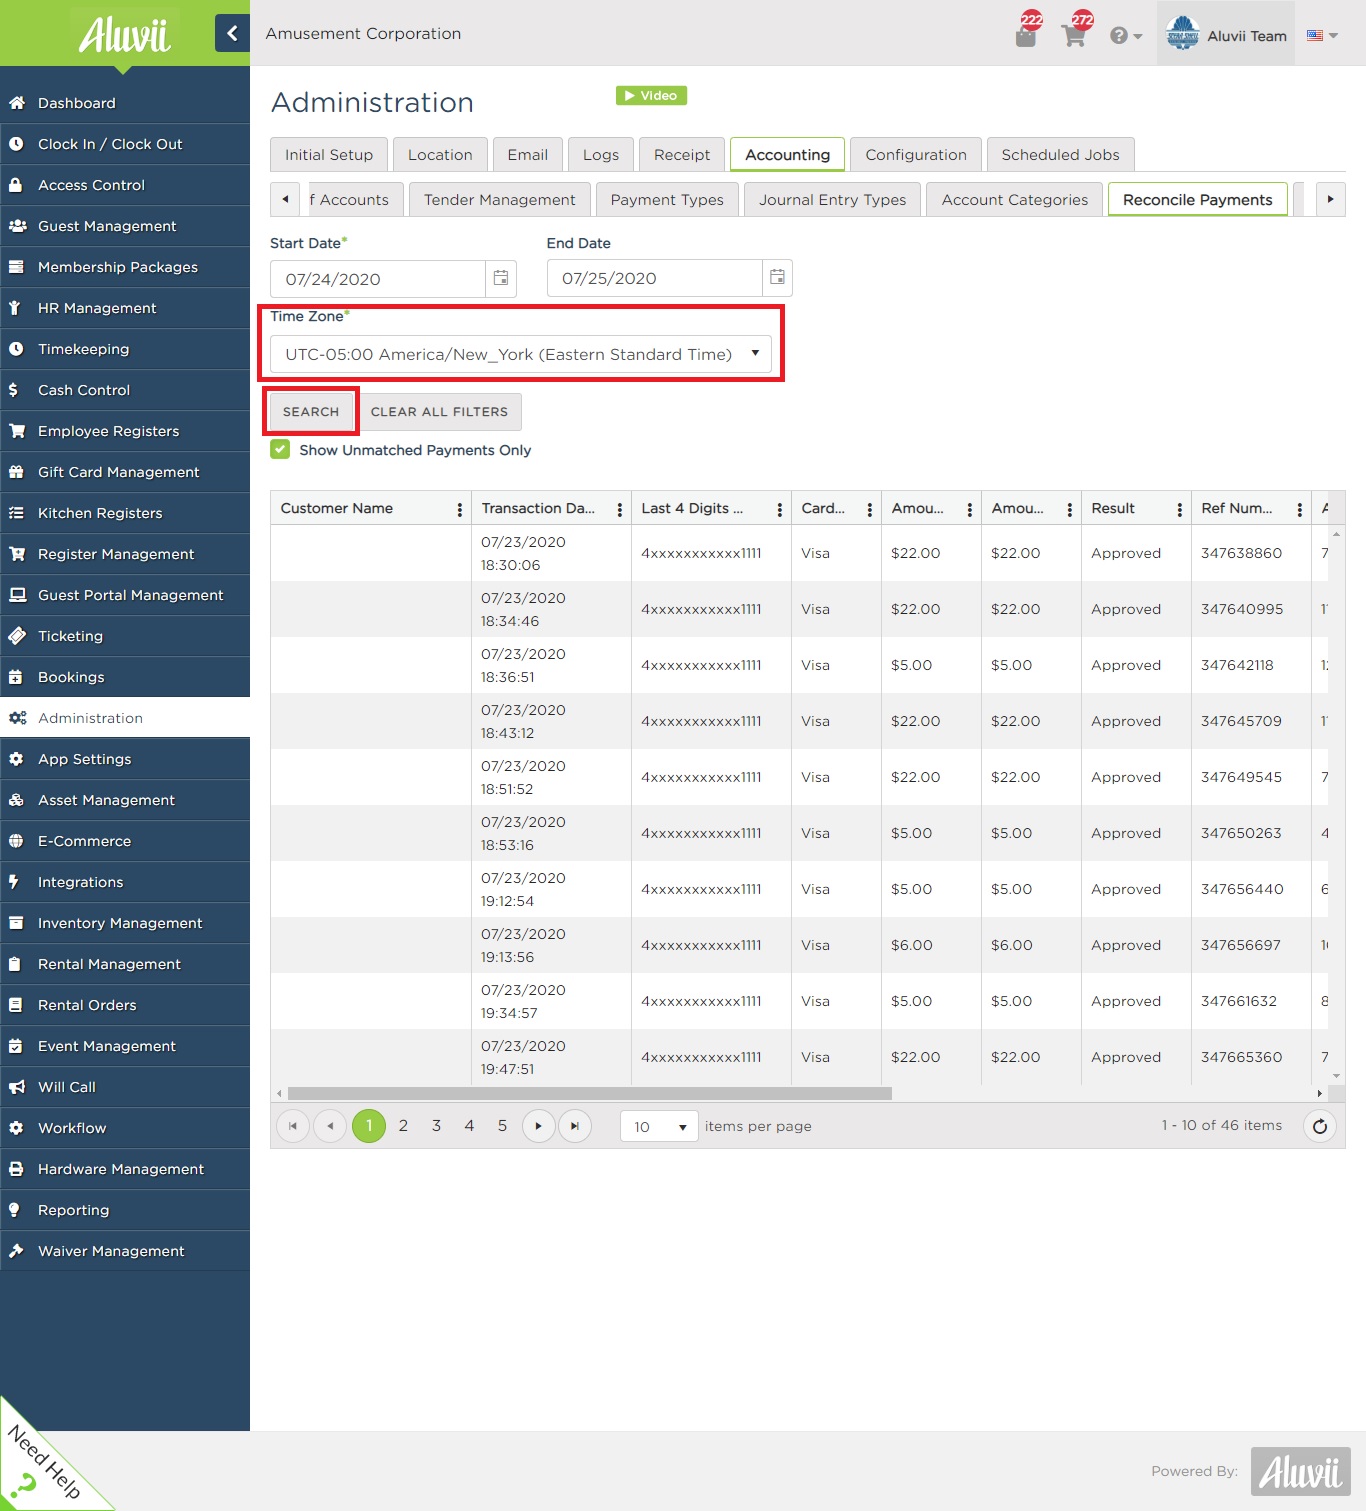The image size is (1366, 1511).
Task: Open the Start Date calendar picker
Action: tap(501, 278)
